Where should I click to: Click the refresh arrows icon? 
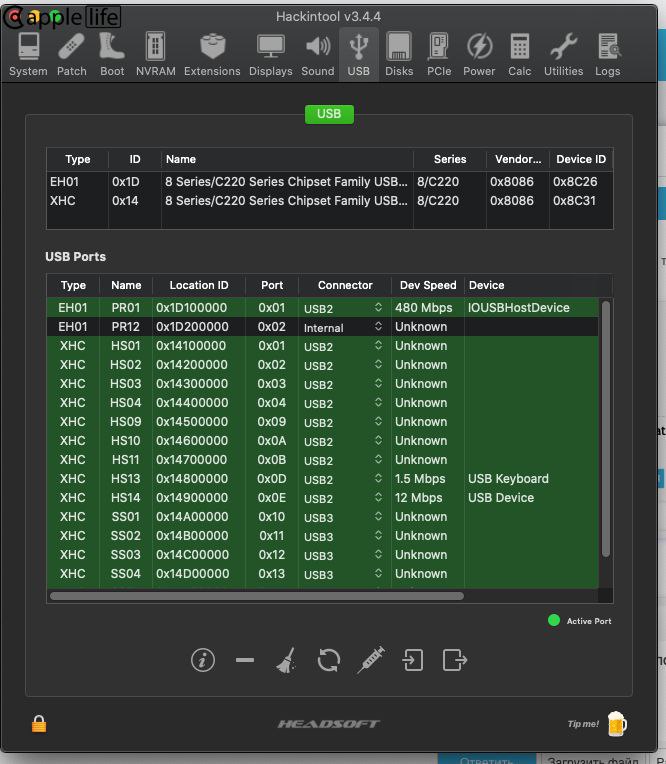pos(328,660)
